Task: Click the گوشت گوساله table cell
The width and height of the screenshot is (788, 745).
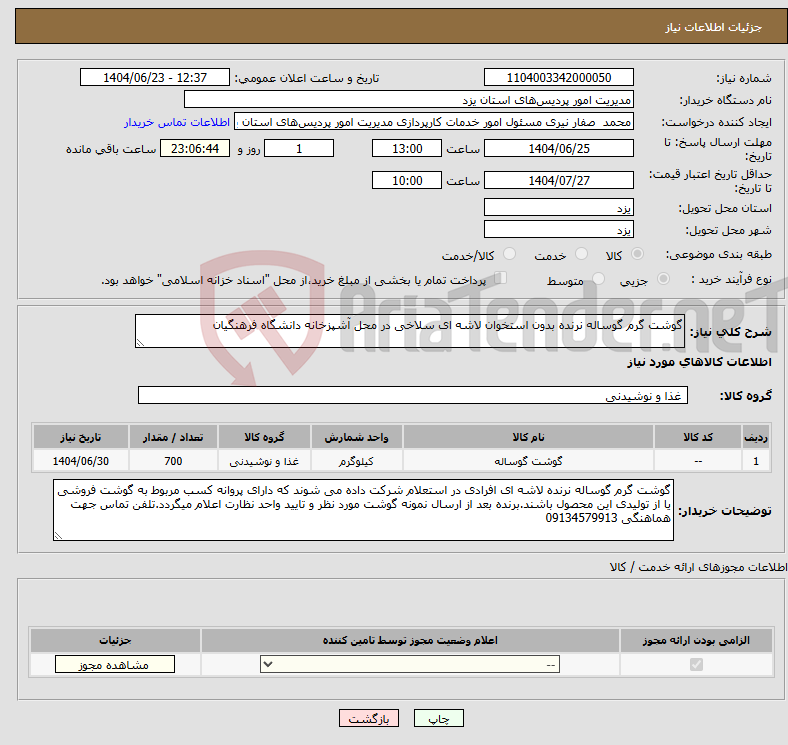Action: coord(528,461)
